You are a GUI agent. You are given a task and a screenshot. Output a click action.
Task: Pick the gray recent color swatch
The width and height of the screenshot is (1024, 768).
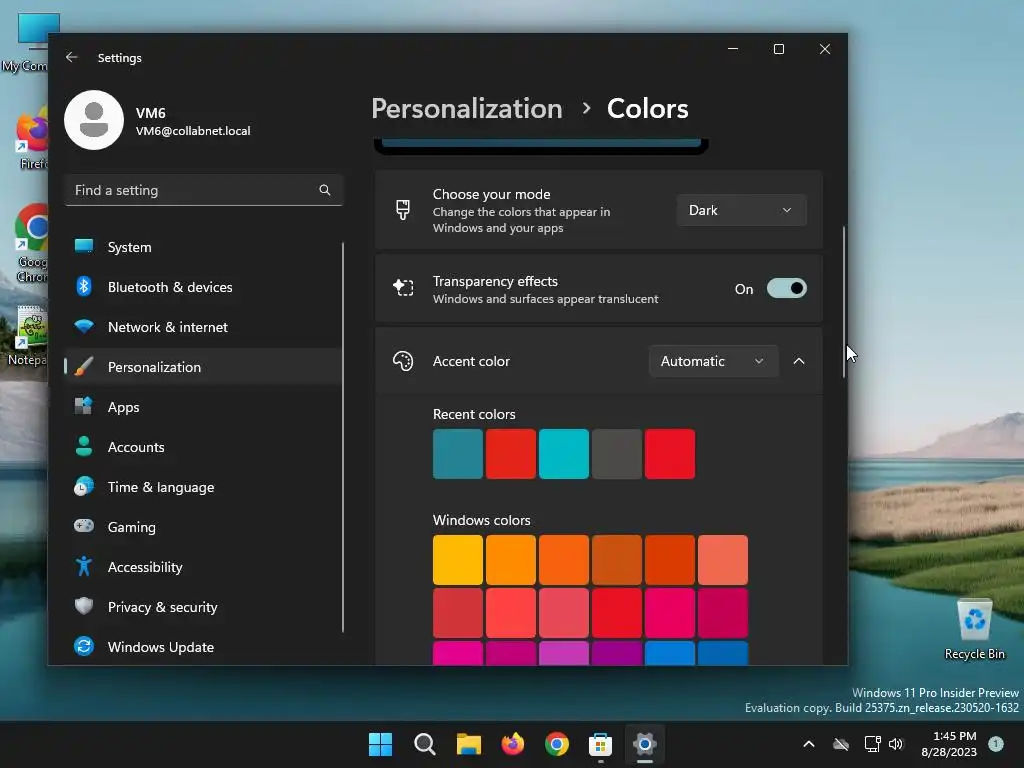click(x=616, y=454)
